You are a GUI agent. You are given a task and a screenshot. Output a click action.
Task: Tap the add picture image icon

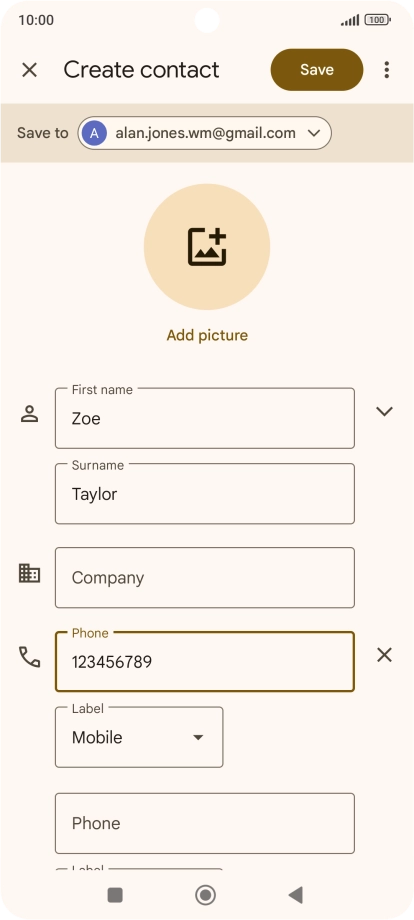click(x=207, y=247)
